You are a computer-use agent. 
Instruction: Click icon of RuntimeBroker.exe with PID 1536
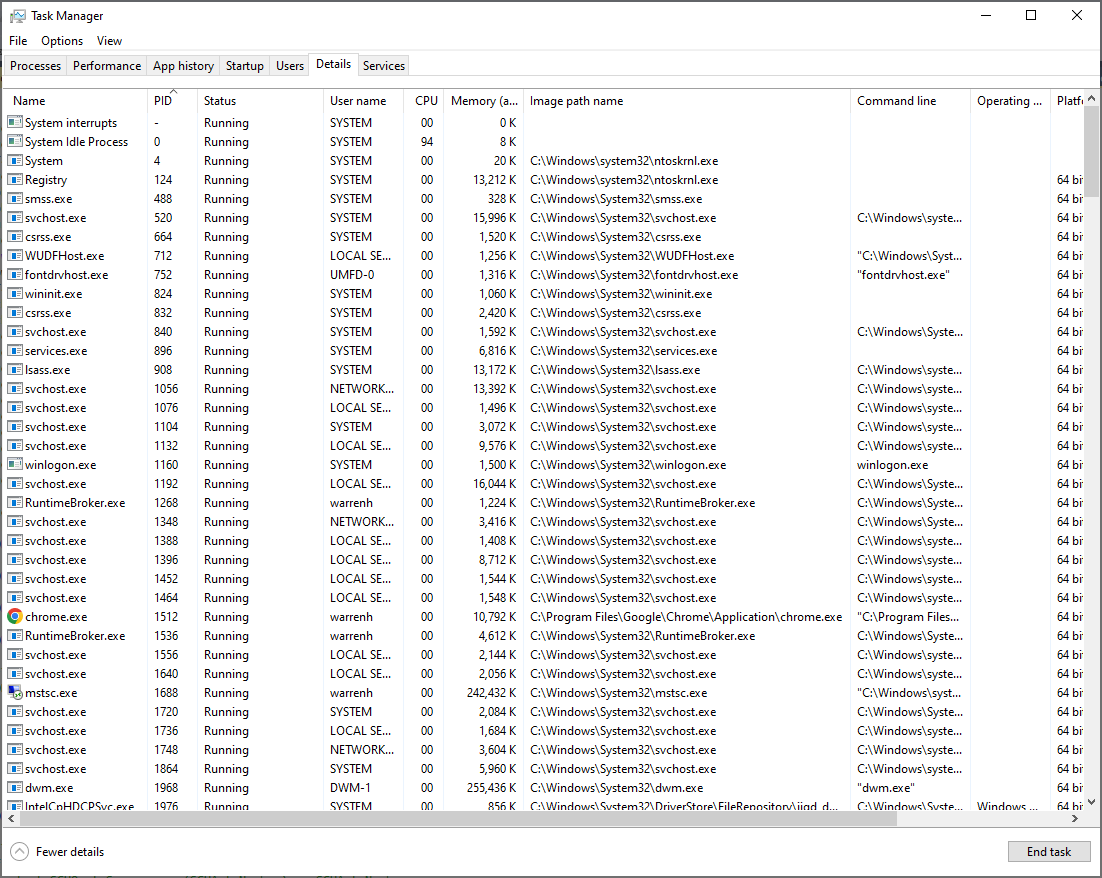pos(15,635)
